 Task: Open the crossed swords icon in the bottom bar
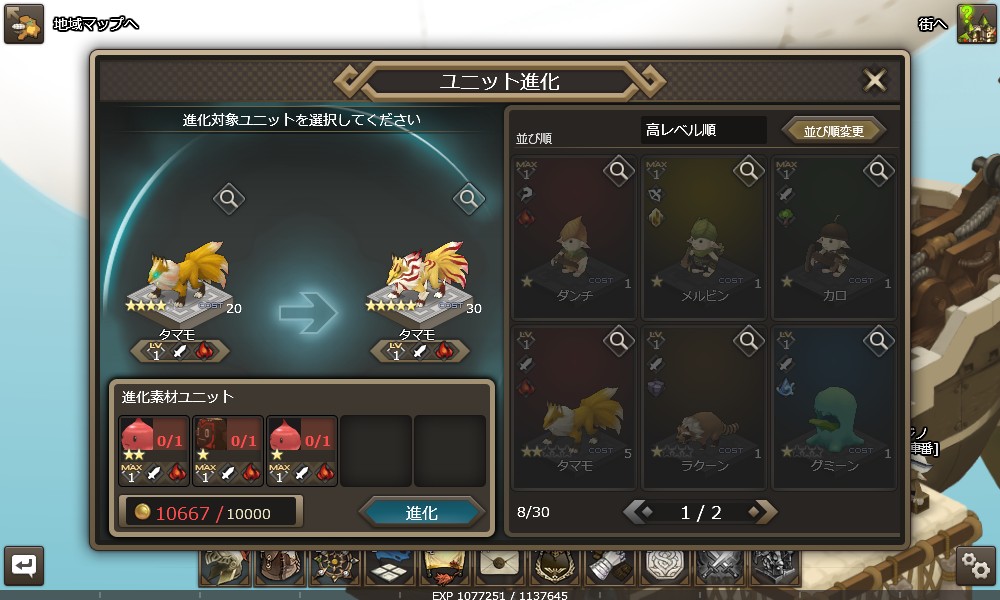pyautogui.click(x=721, y=567)
